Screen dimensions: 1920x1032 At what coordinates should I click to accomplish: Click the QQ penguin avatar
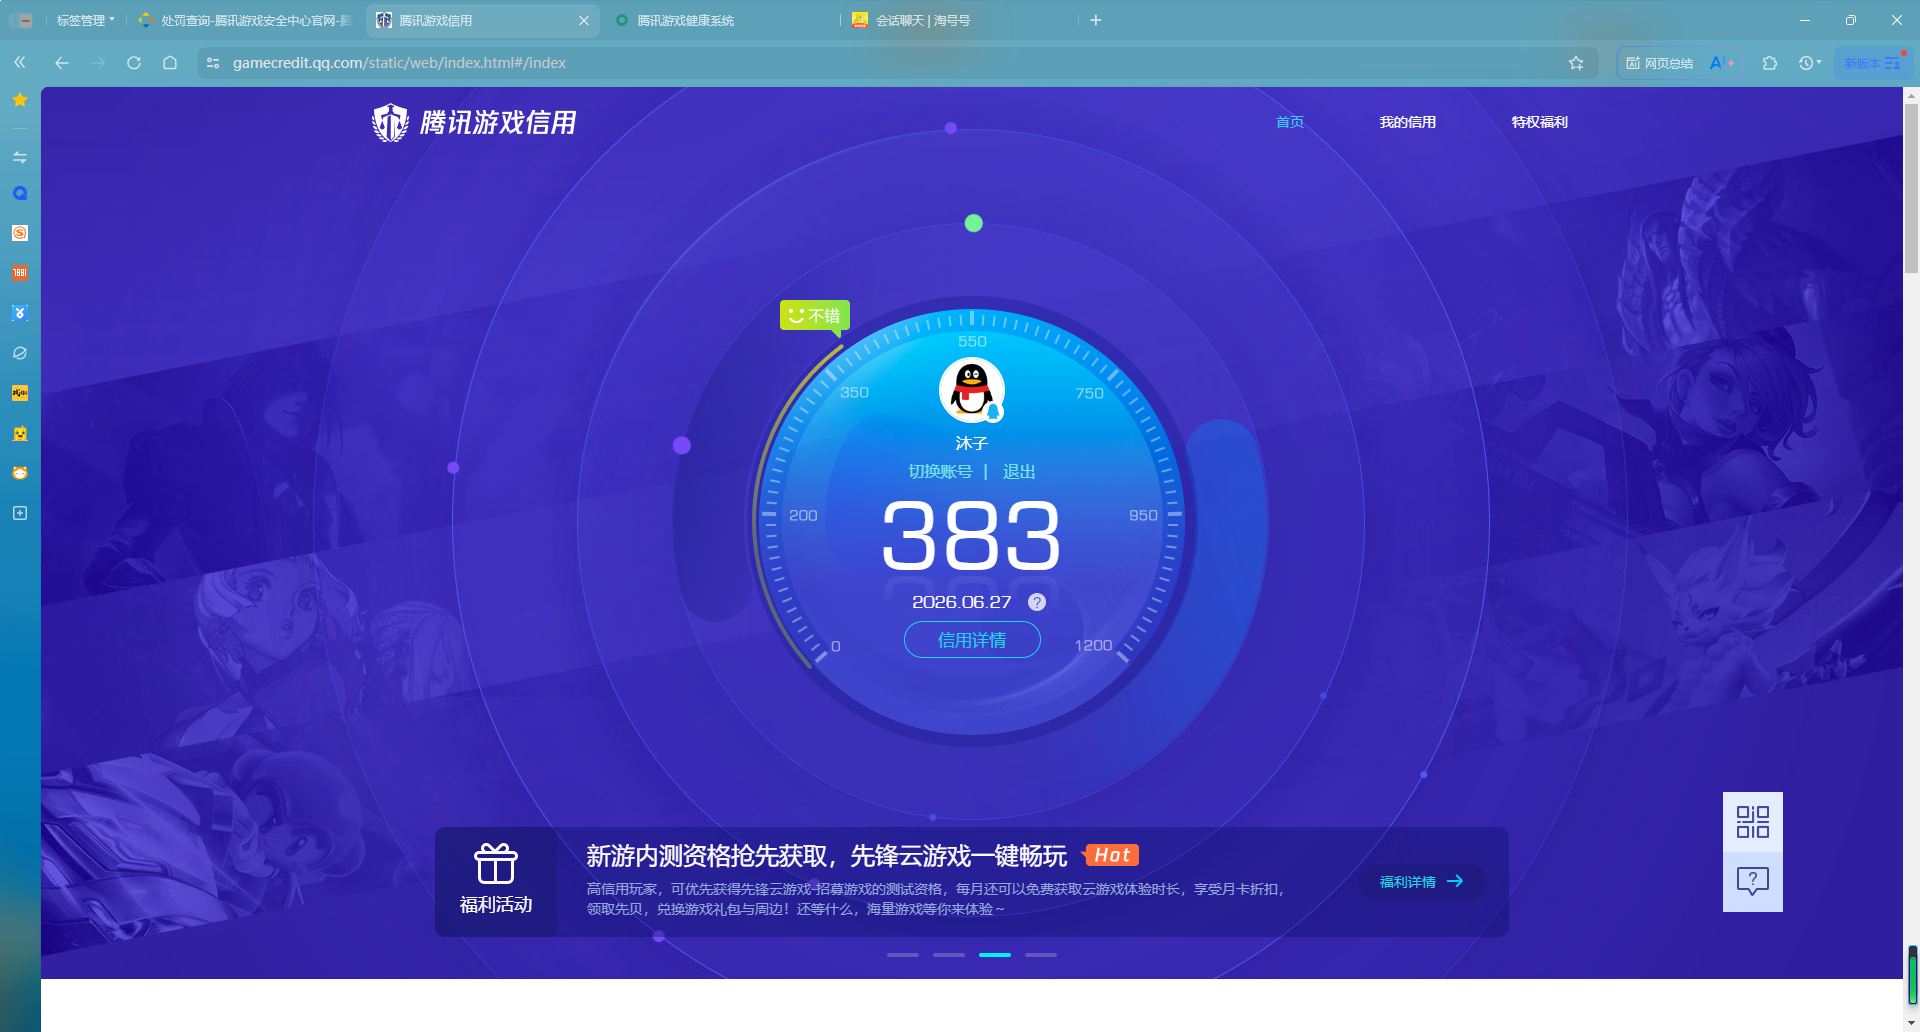(972, 390)
